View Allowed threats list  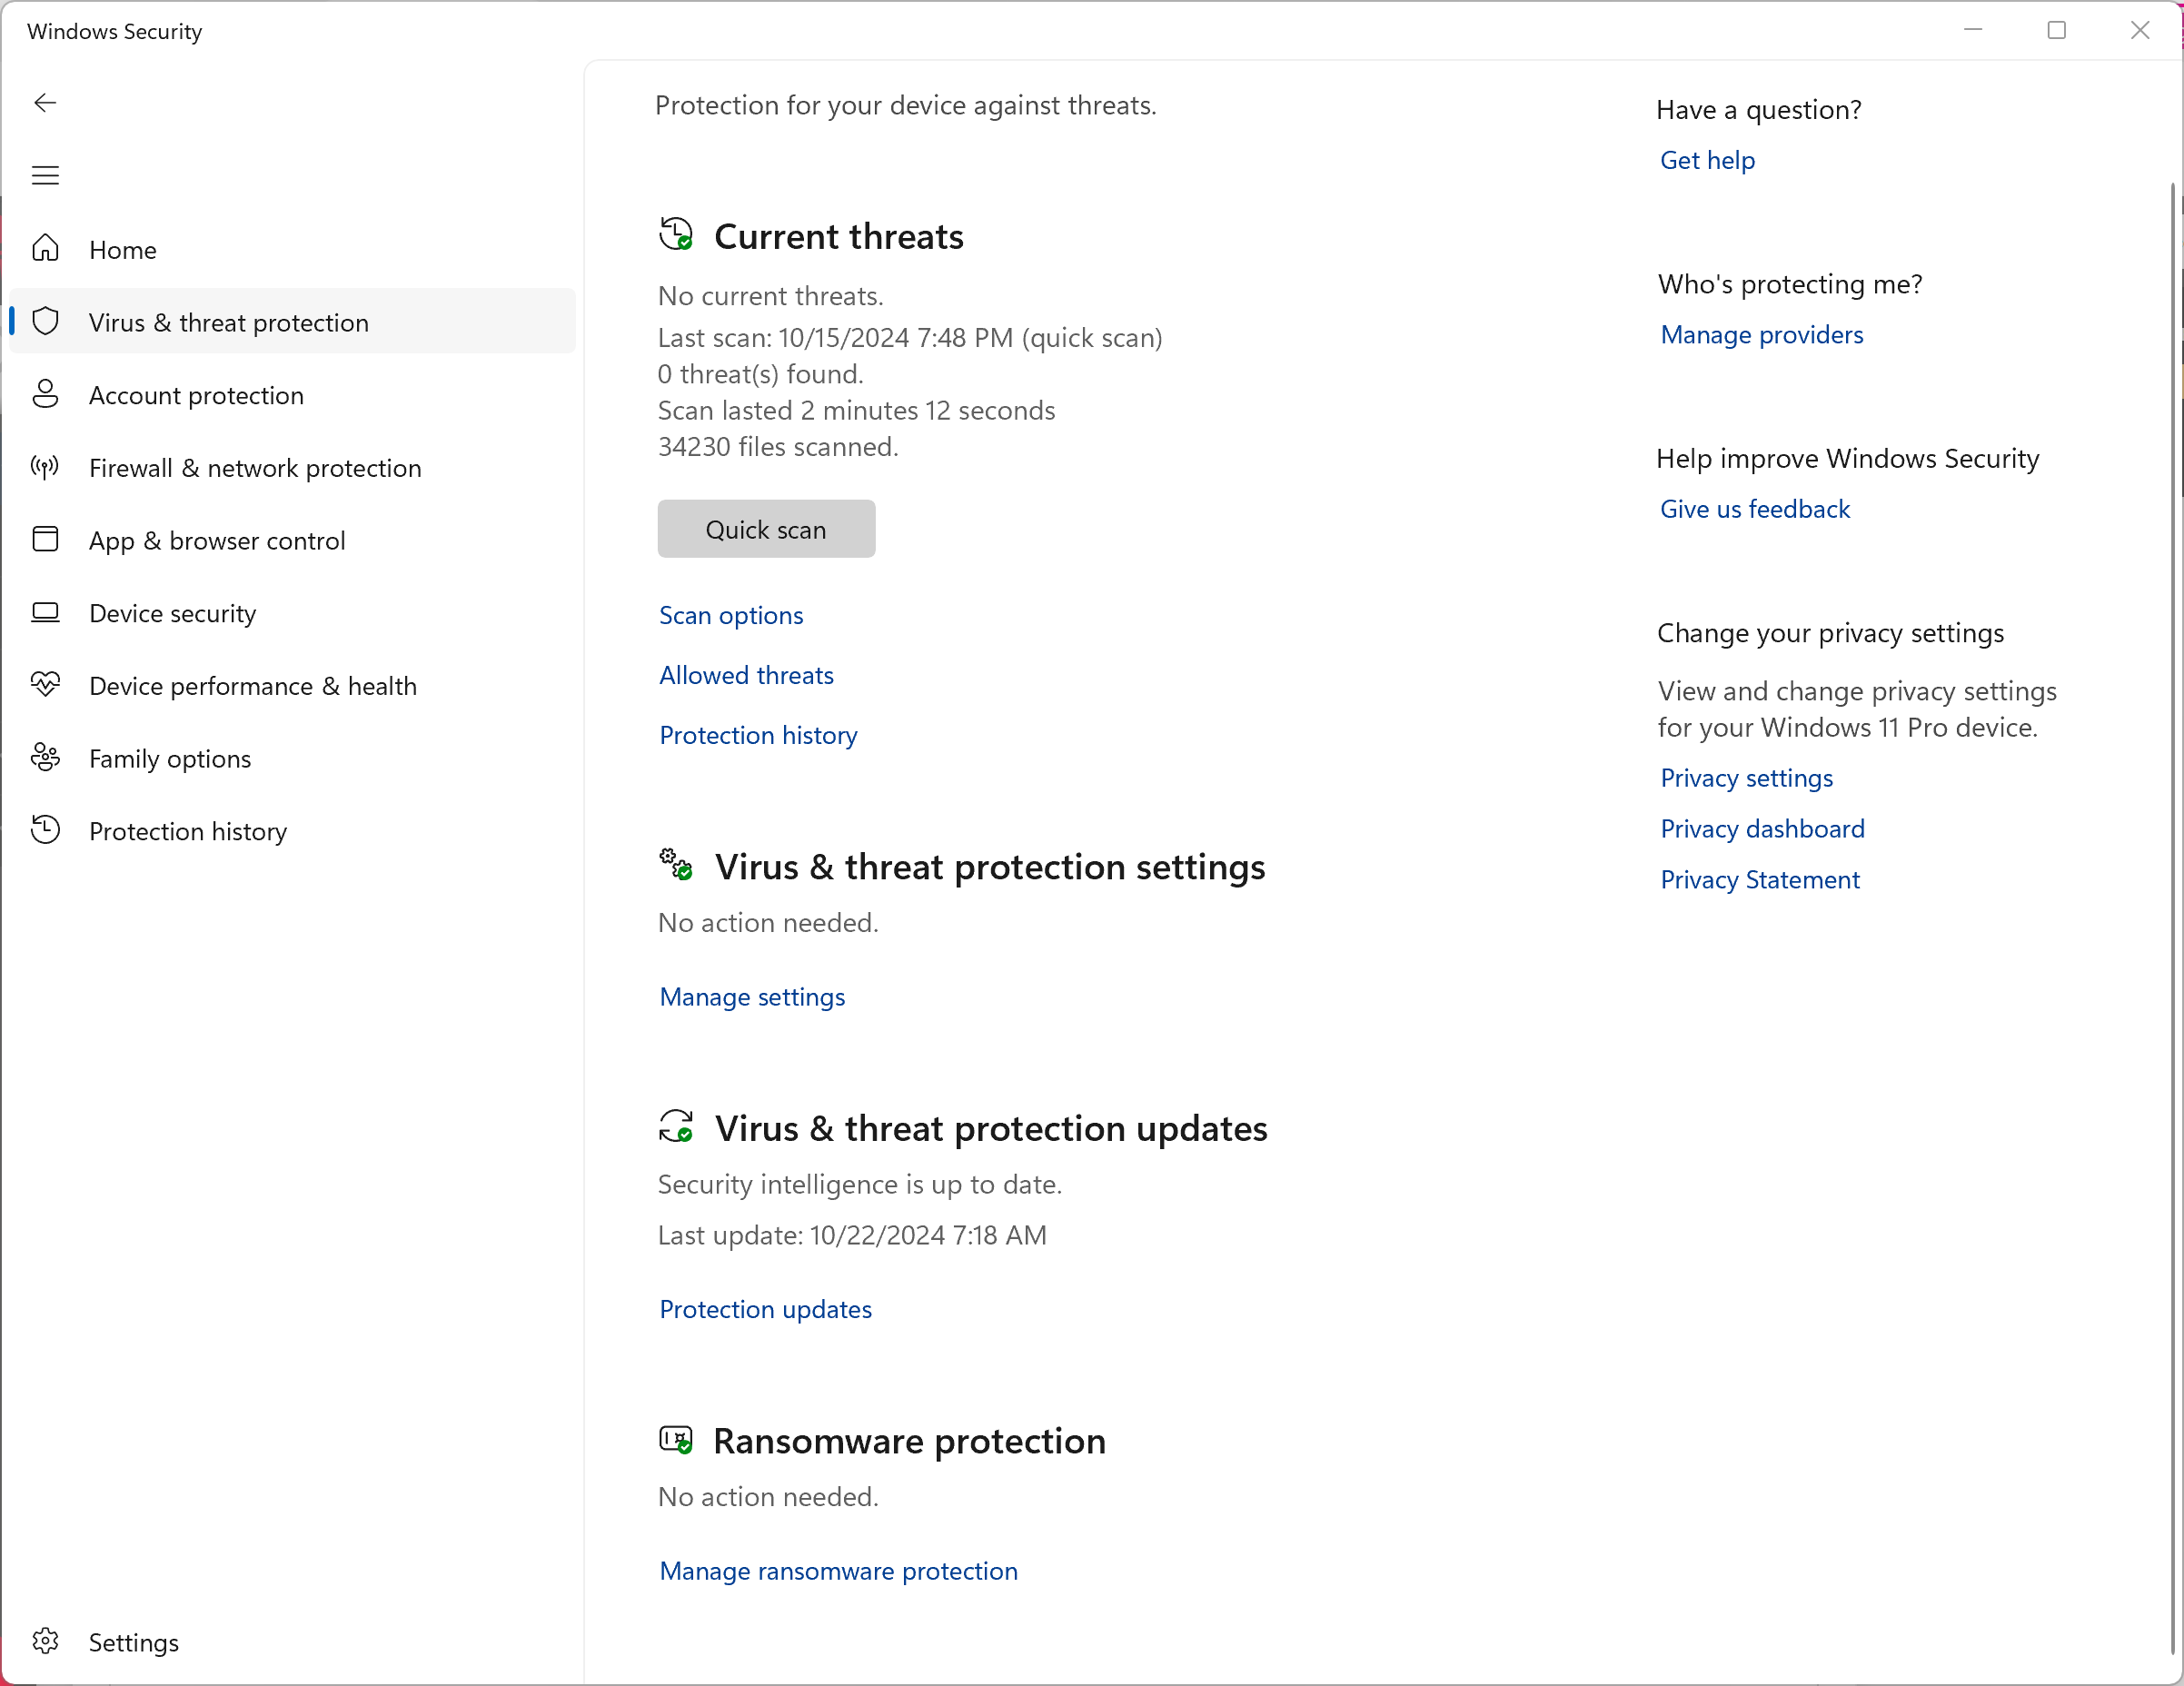(746, 673)
